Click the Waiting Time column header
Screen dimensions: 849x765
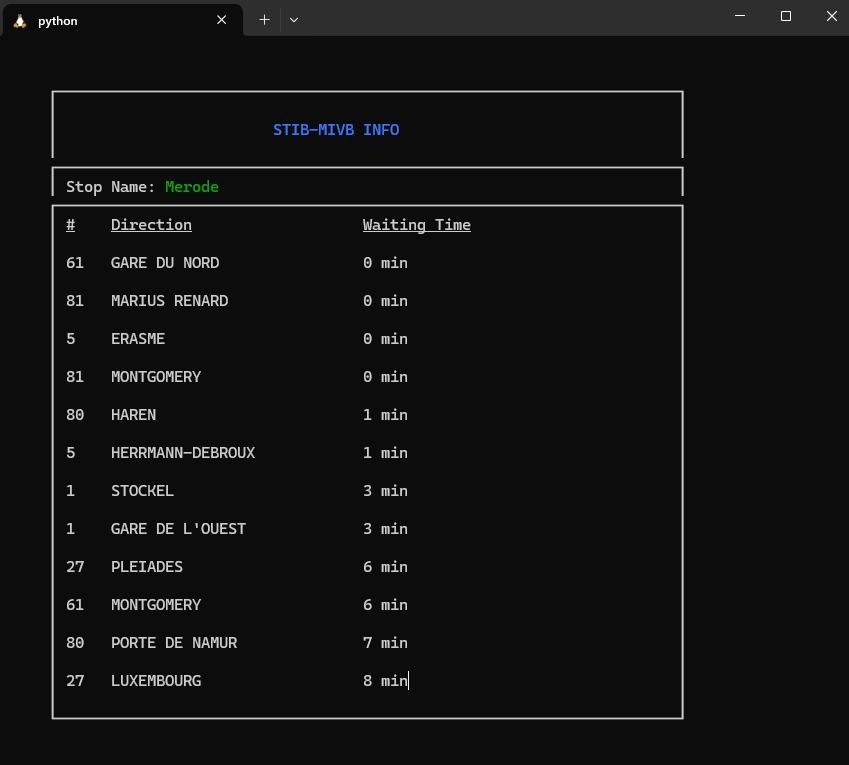coord(416,225)
